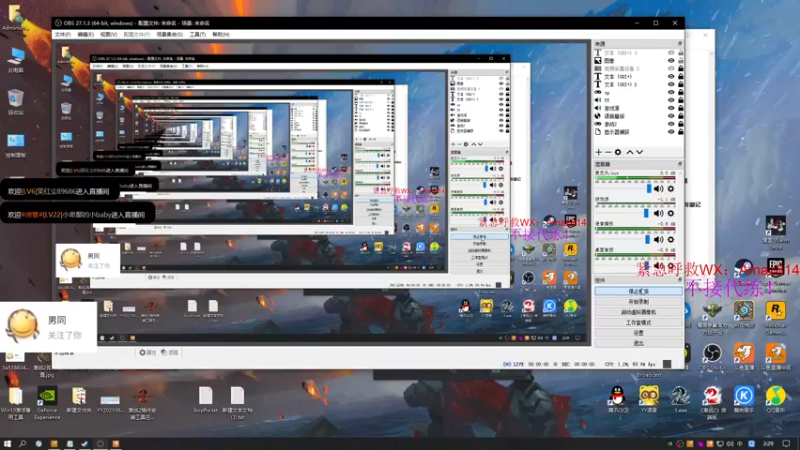The width and height of the screenshot is (800, 450).
Task: Open the 编辑(E) menu
Action: pos(86,35)
